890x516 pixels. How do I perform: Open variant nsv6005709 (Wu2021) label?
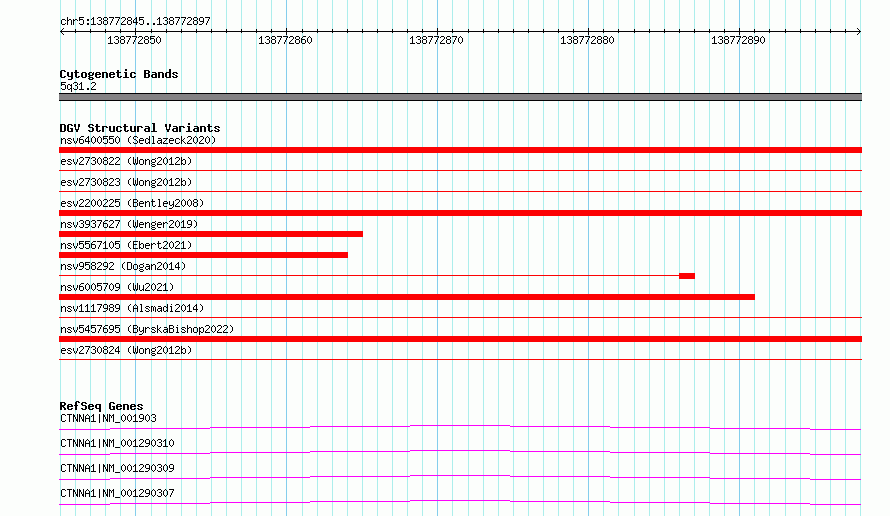click(x=117, y=287)
